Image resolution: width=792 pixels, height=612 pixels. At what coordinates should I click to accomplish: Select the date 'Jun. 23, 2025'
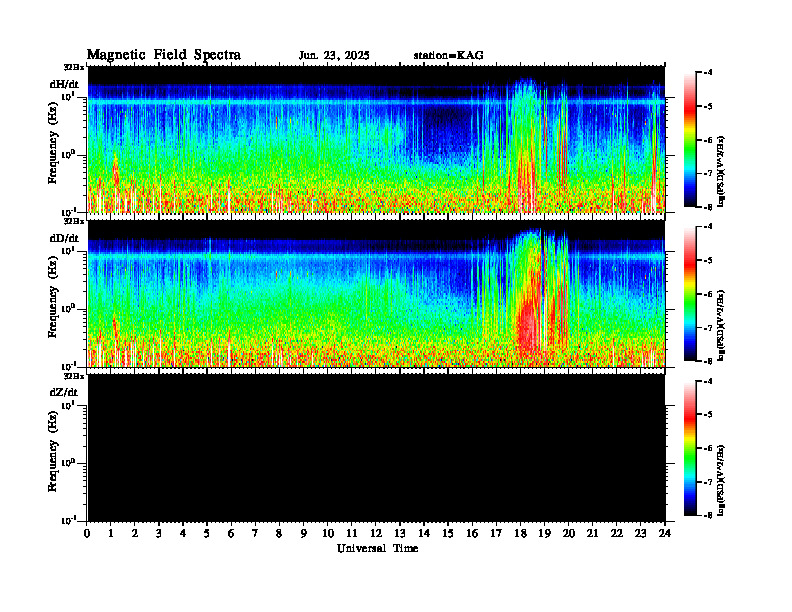point(334,56)
